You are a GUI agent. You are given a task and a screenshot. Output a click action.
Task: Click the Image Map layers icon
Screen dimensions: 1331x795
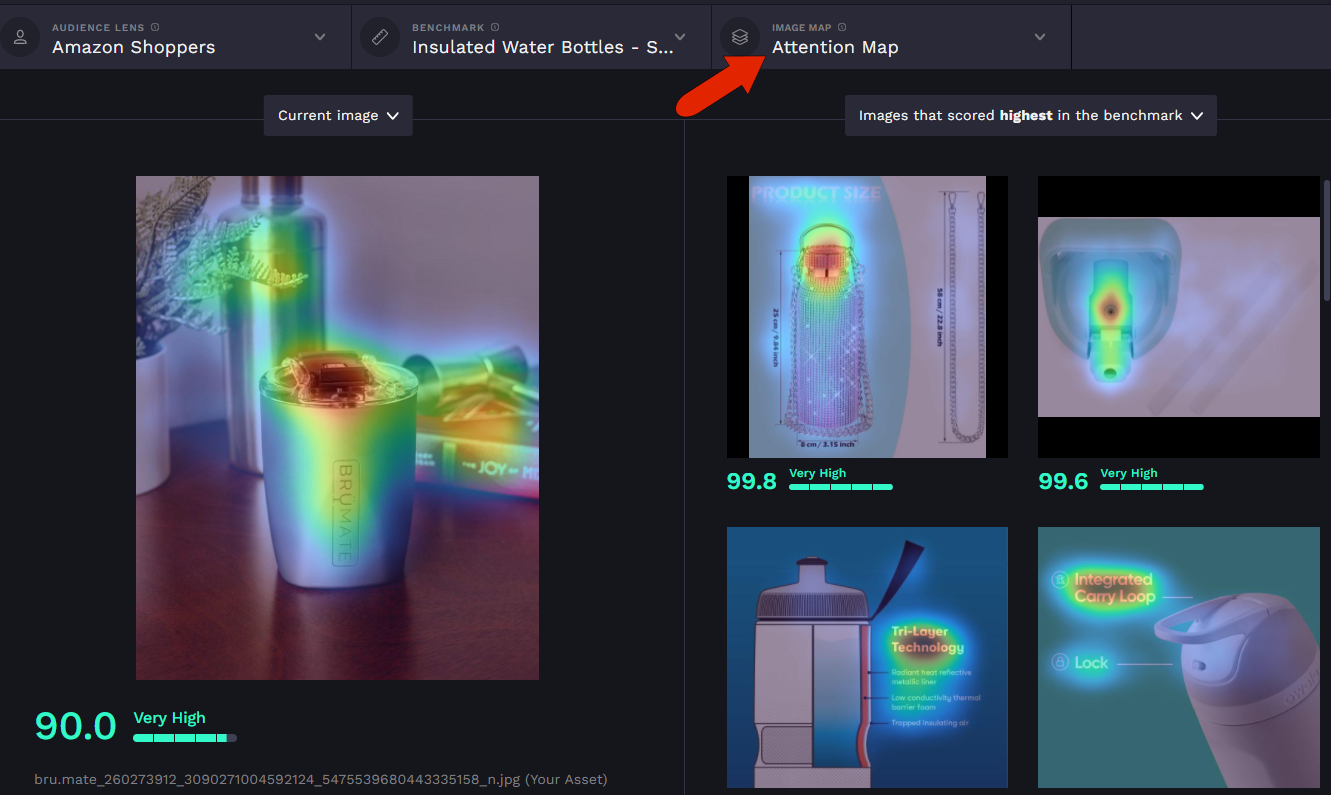point(740,37)
